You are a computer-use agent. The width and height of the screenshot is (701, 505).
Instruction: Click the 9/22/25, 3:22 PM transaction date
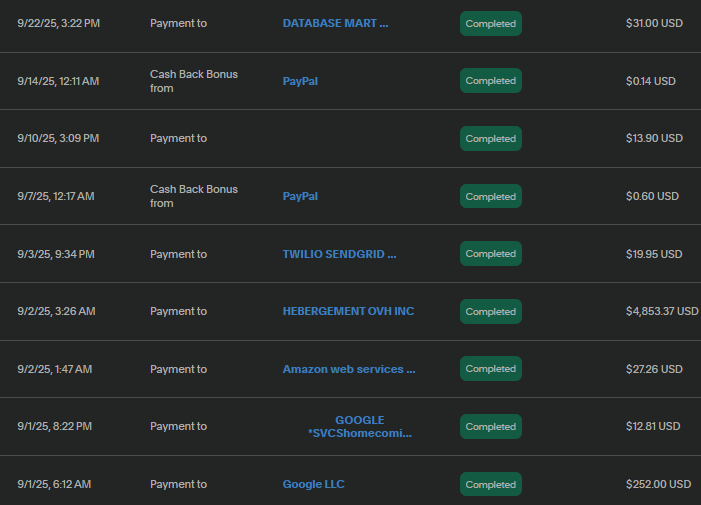(x=58, y=23)
